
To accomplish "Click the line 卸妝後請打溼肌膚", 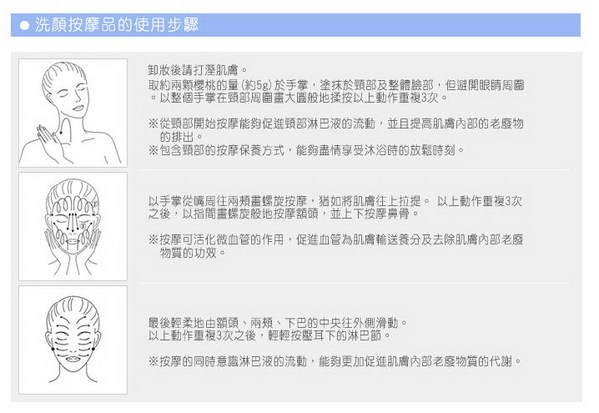I will point(198,70).
